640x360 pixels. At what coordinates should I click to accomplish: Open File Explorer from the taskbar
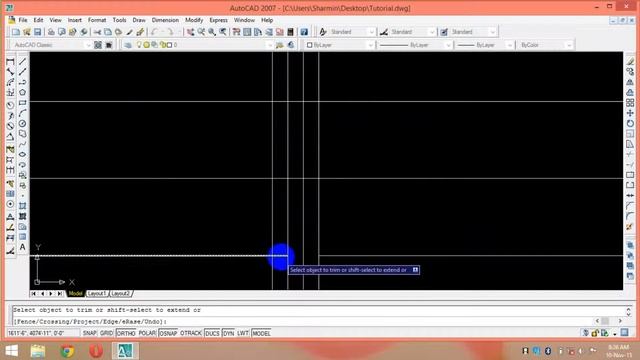click(x=38, y=351)
